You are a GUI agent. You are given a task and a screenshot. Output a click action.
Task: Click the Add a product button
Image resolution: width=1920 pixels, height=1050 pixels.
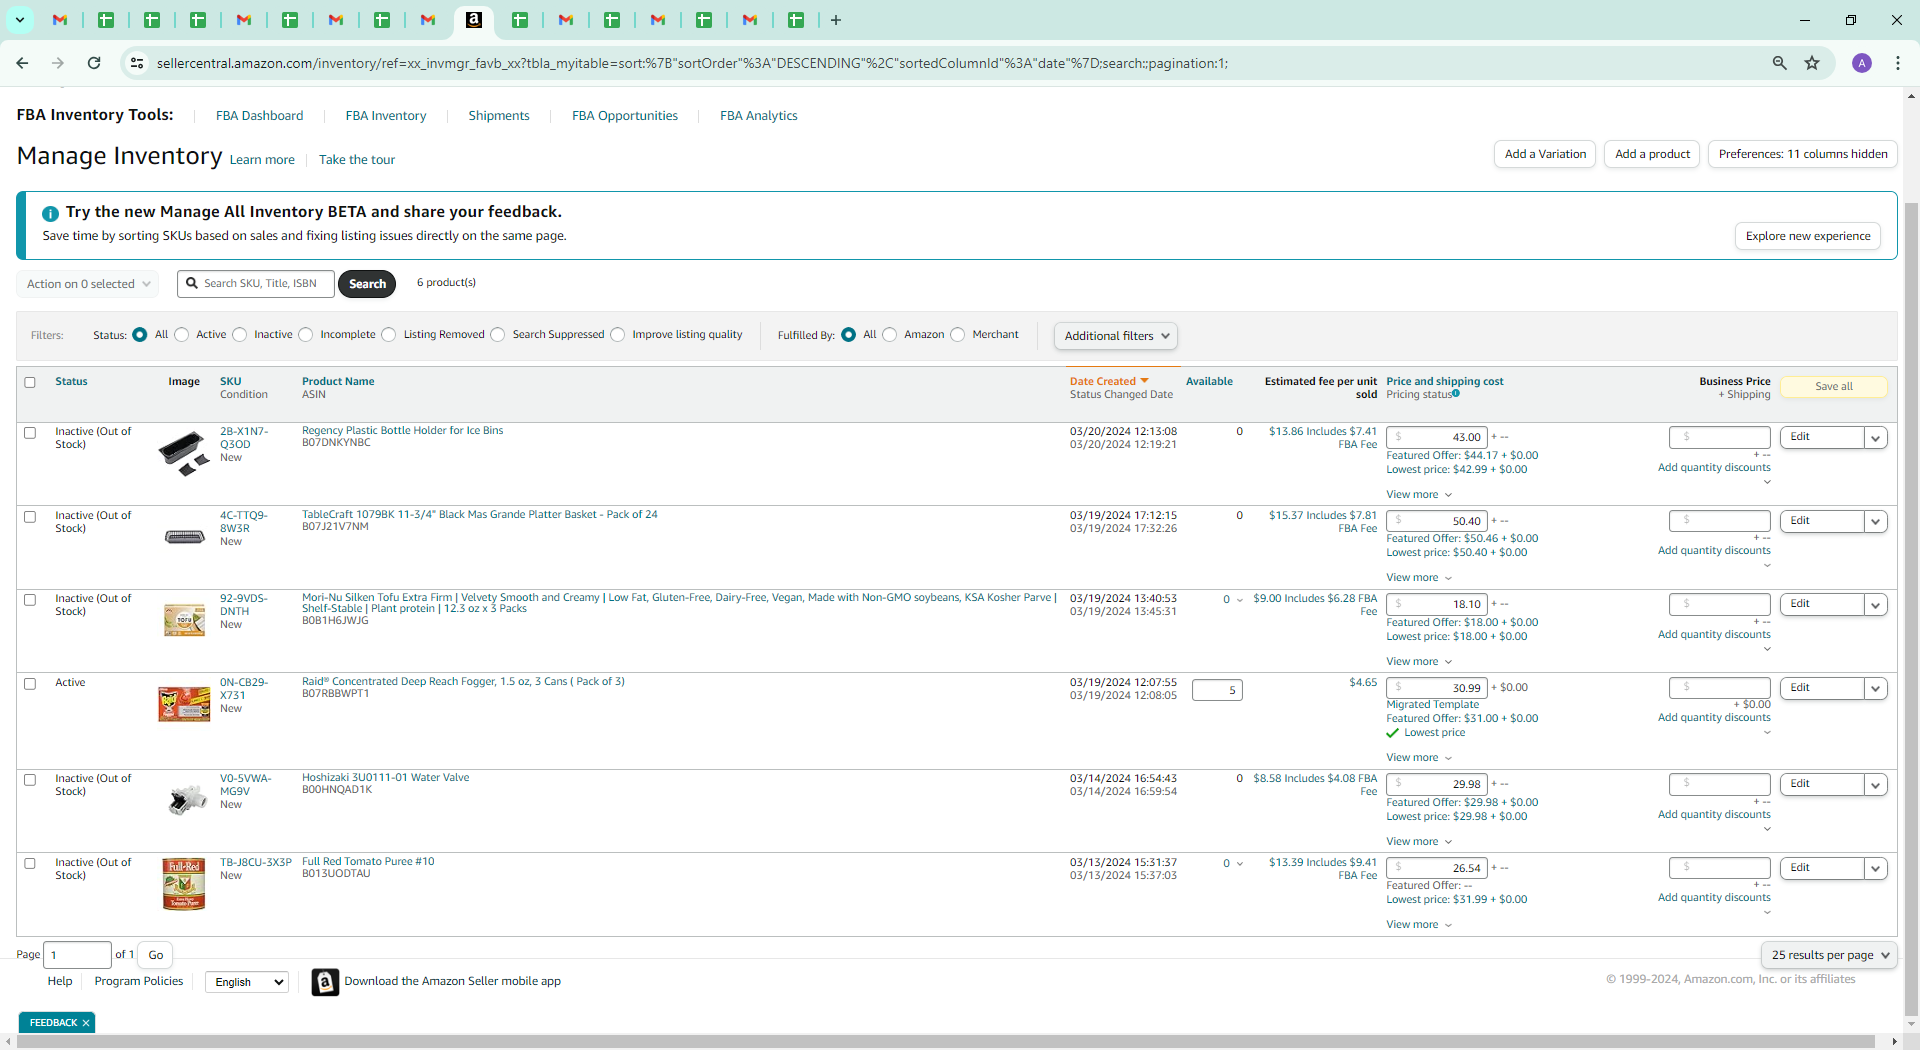click(x=1652, y=154)
